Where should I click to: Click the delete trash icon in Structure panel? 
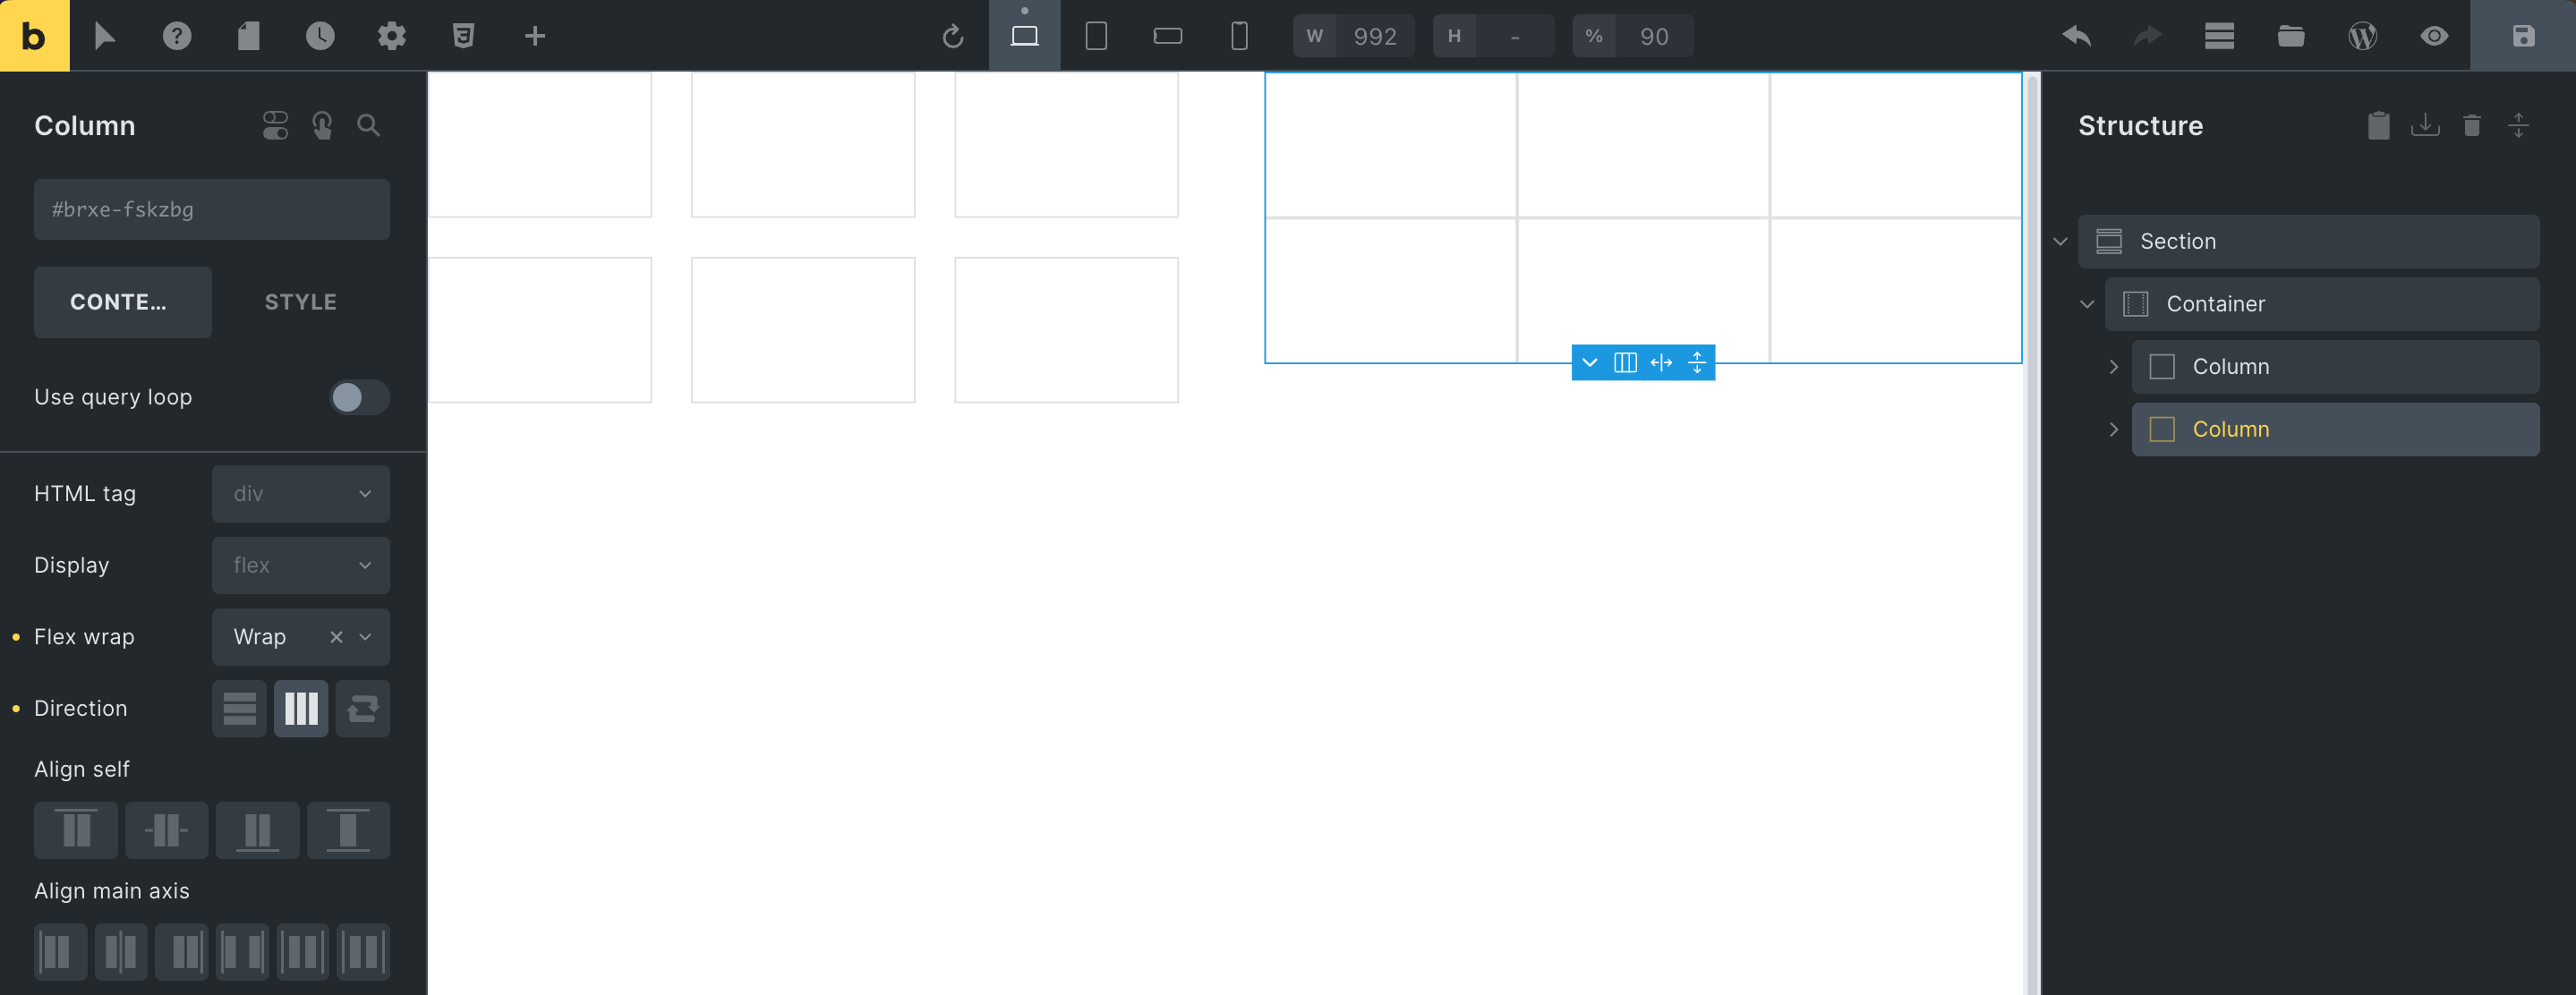point(2472,125)
